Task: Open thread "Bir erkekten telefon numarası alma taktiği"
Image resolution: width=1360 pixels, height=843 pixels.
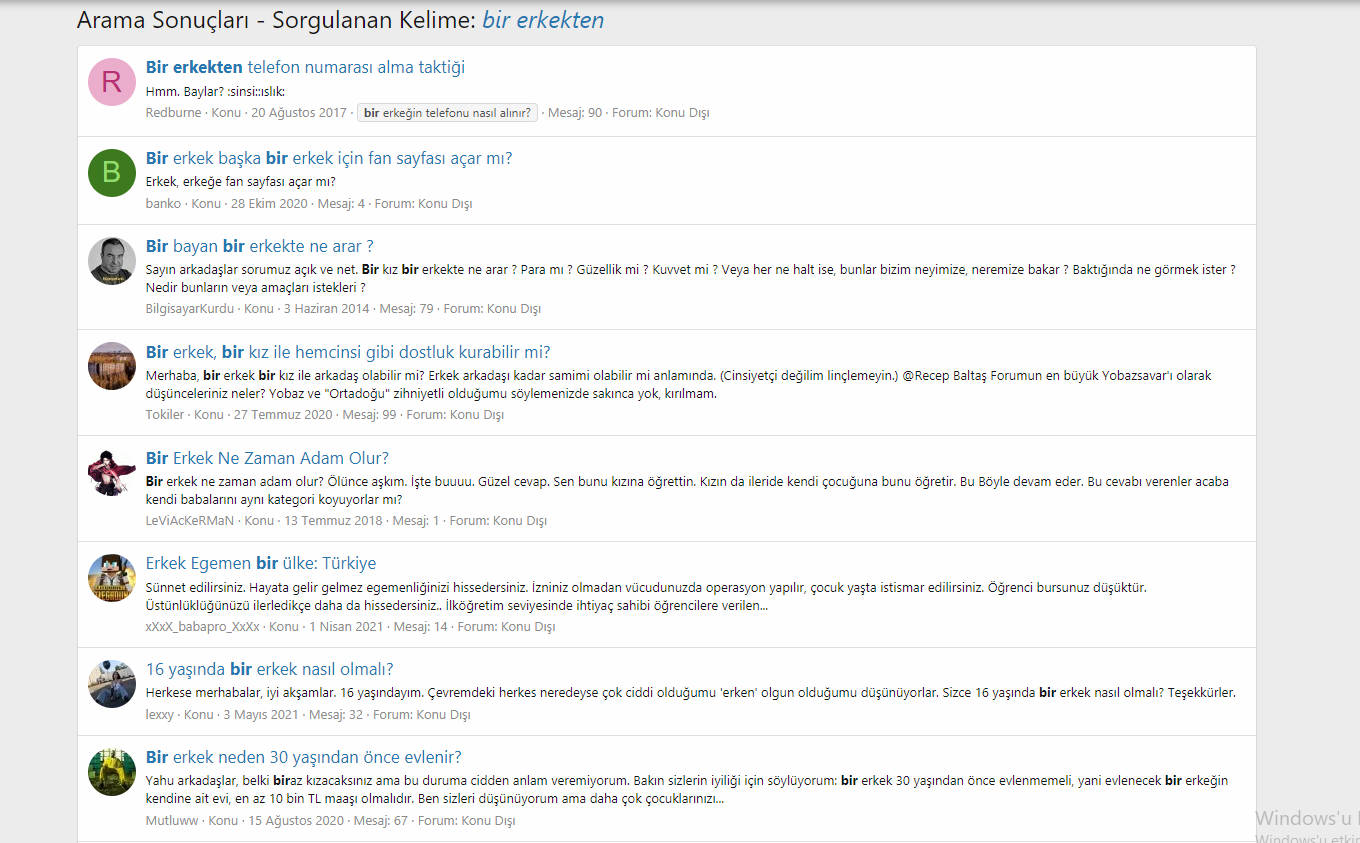Action: coord(305,67)
